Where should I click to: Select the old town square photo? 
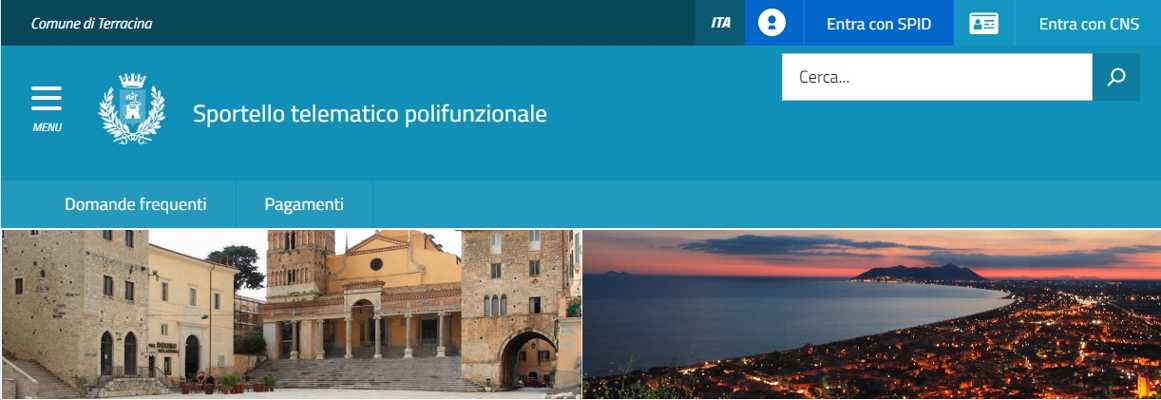(x=292, y=314)
